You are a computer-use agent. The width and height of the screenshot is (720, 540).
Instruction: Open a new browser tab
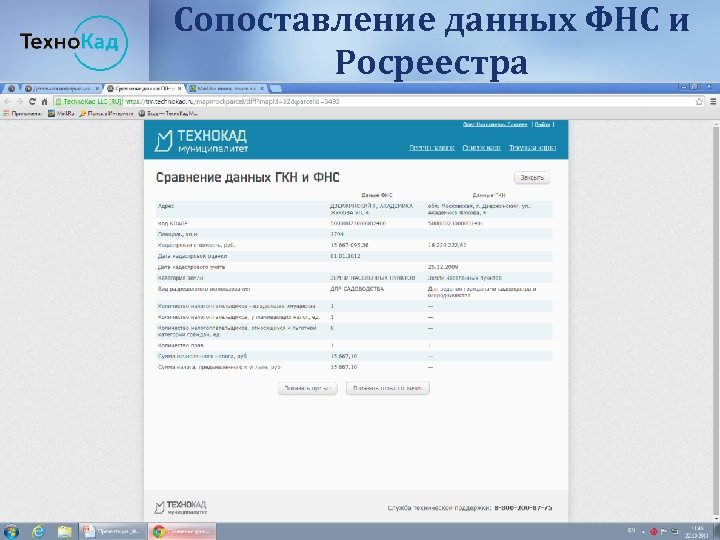[x=276, y=88]
